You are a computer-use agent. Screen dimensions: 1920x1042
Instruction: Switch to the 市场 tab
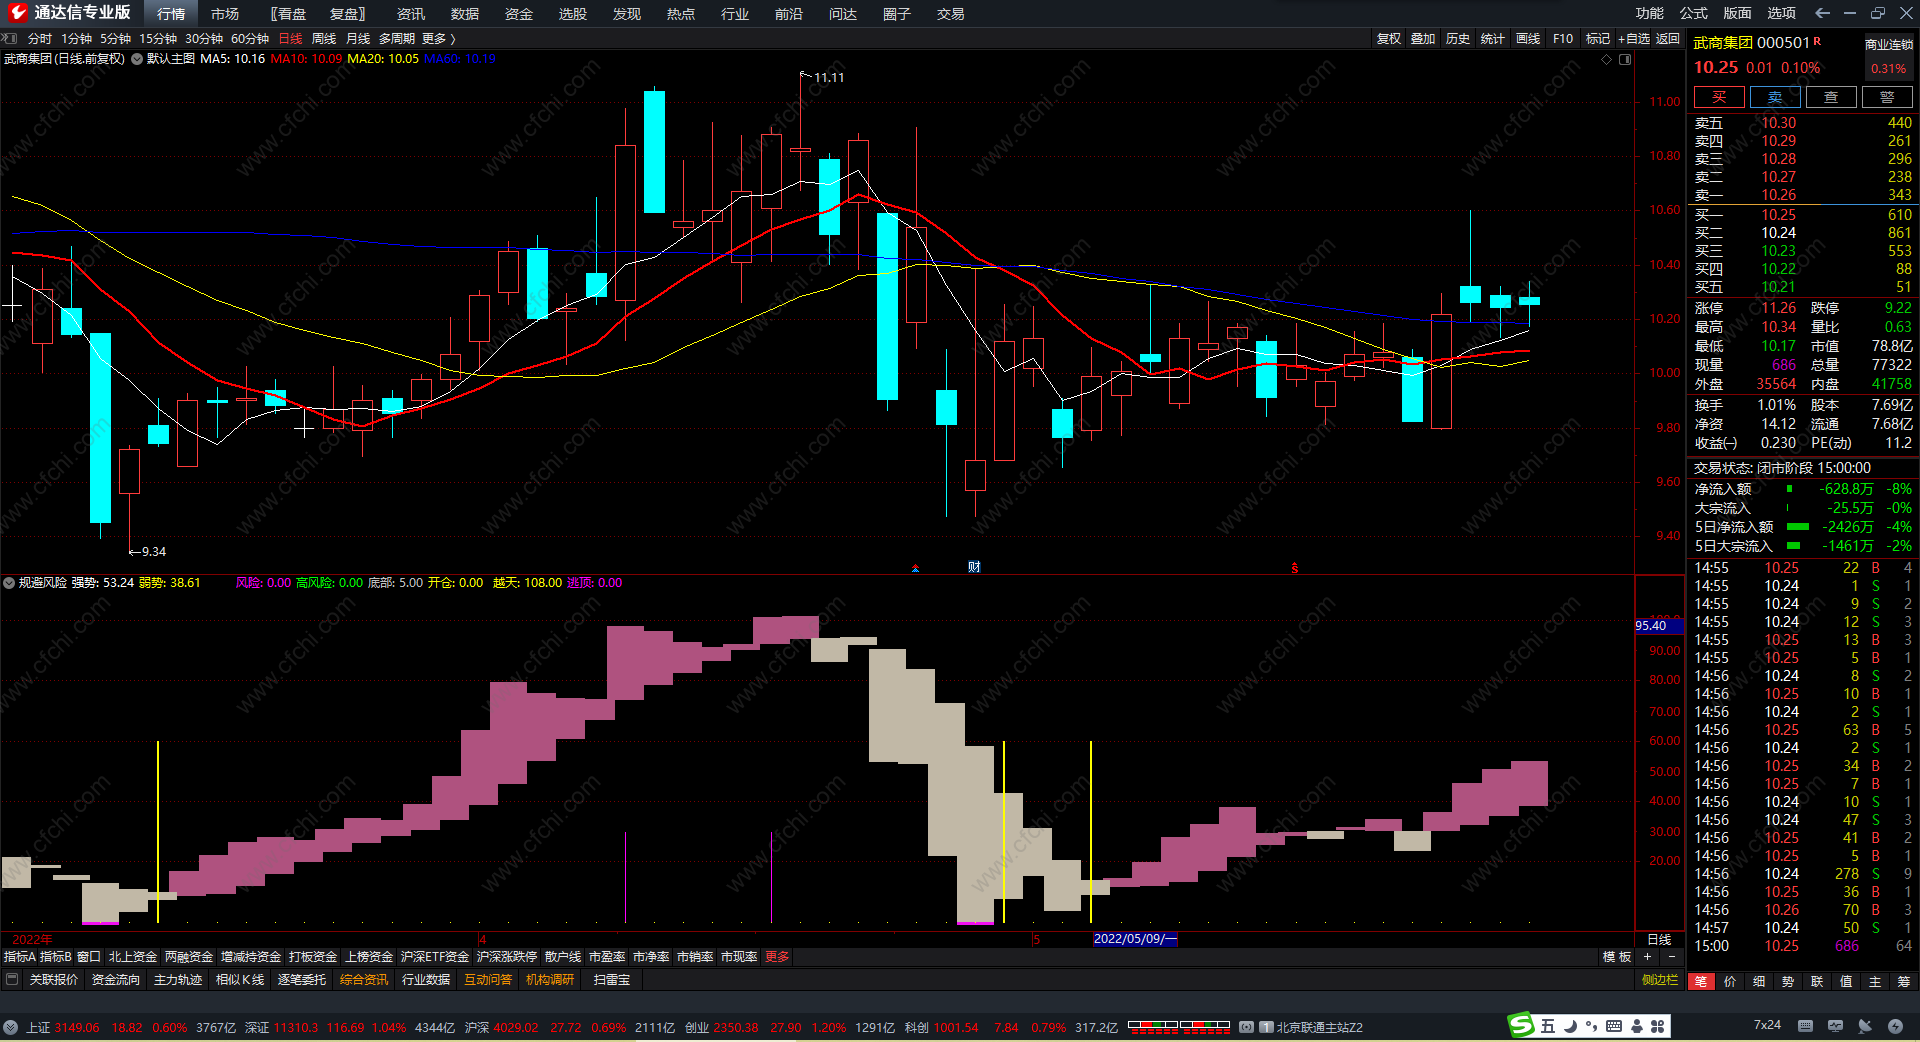click(x=225, y=14)
